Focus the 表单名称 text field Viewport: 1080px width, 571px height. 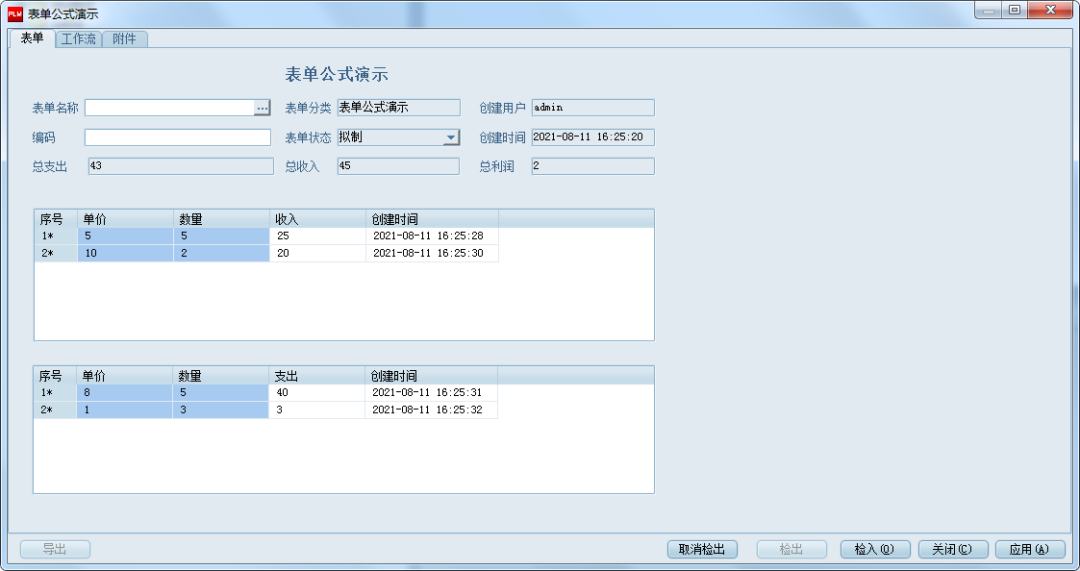169,108
